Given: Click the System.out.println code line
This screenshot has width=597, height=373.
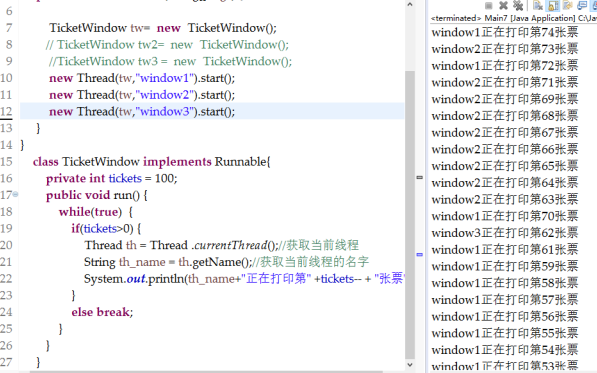Looking at the screenshot, I should pos(244,279).
